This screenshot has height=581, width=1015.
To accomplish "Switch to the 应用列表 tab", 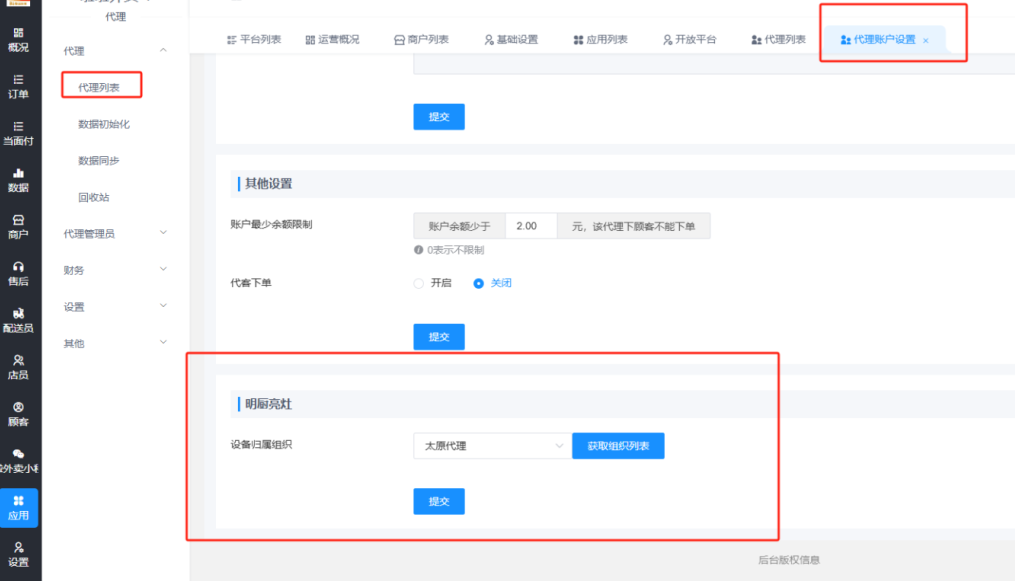I will pyautogui.click(x=600, y=39).
